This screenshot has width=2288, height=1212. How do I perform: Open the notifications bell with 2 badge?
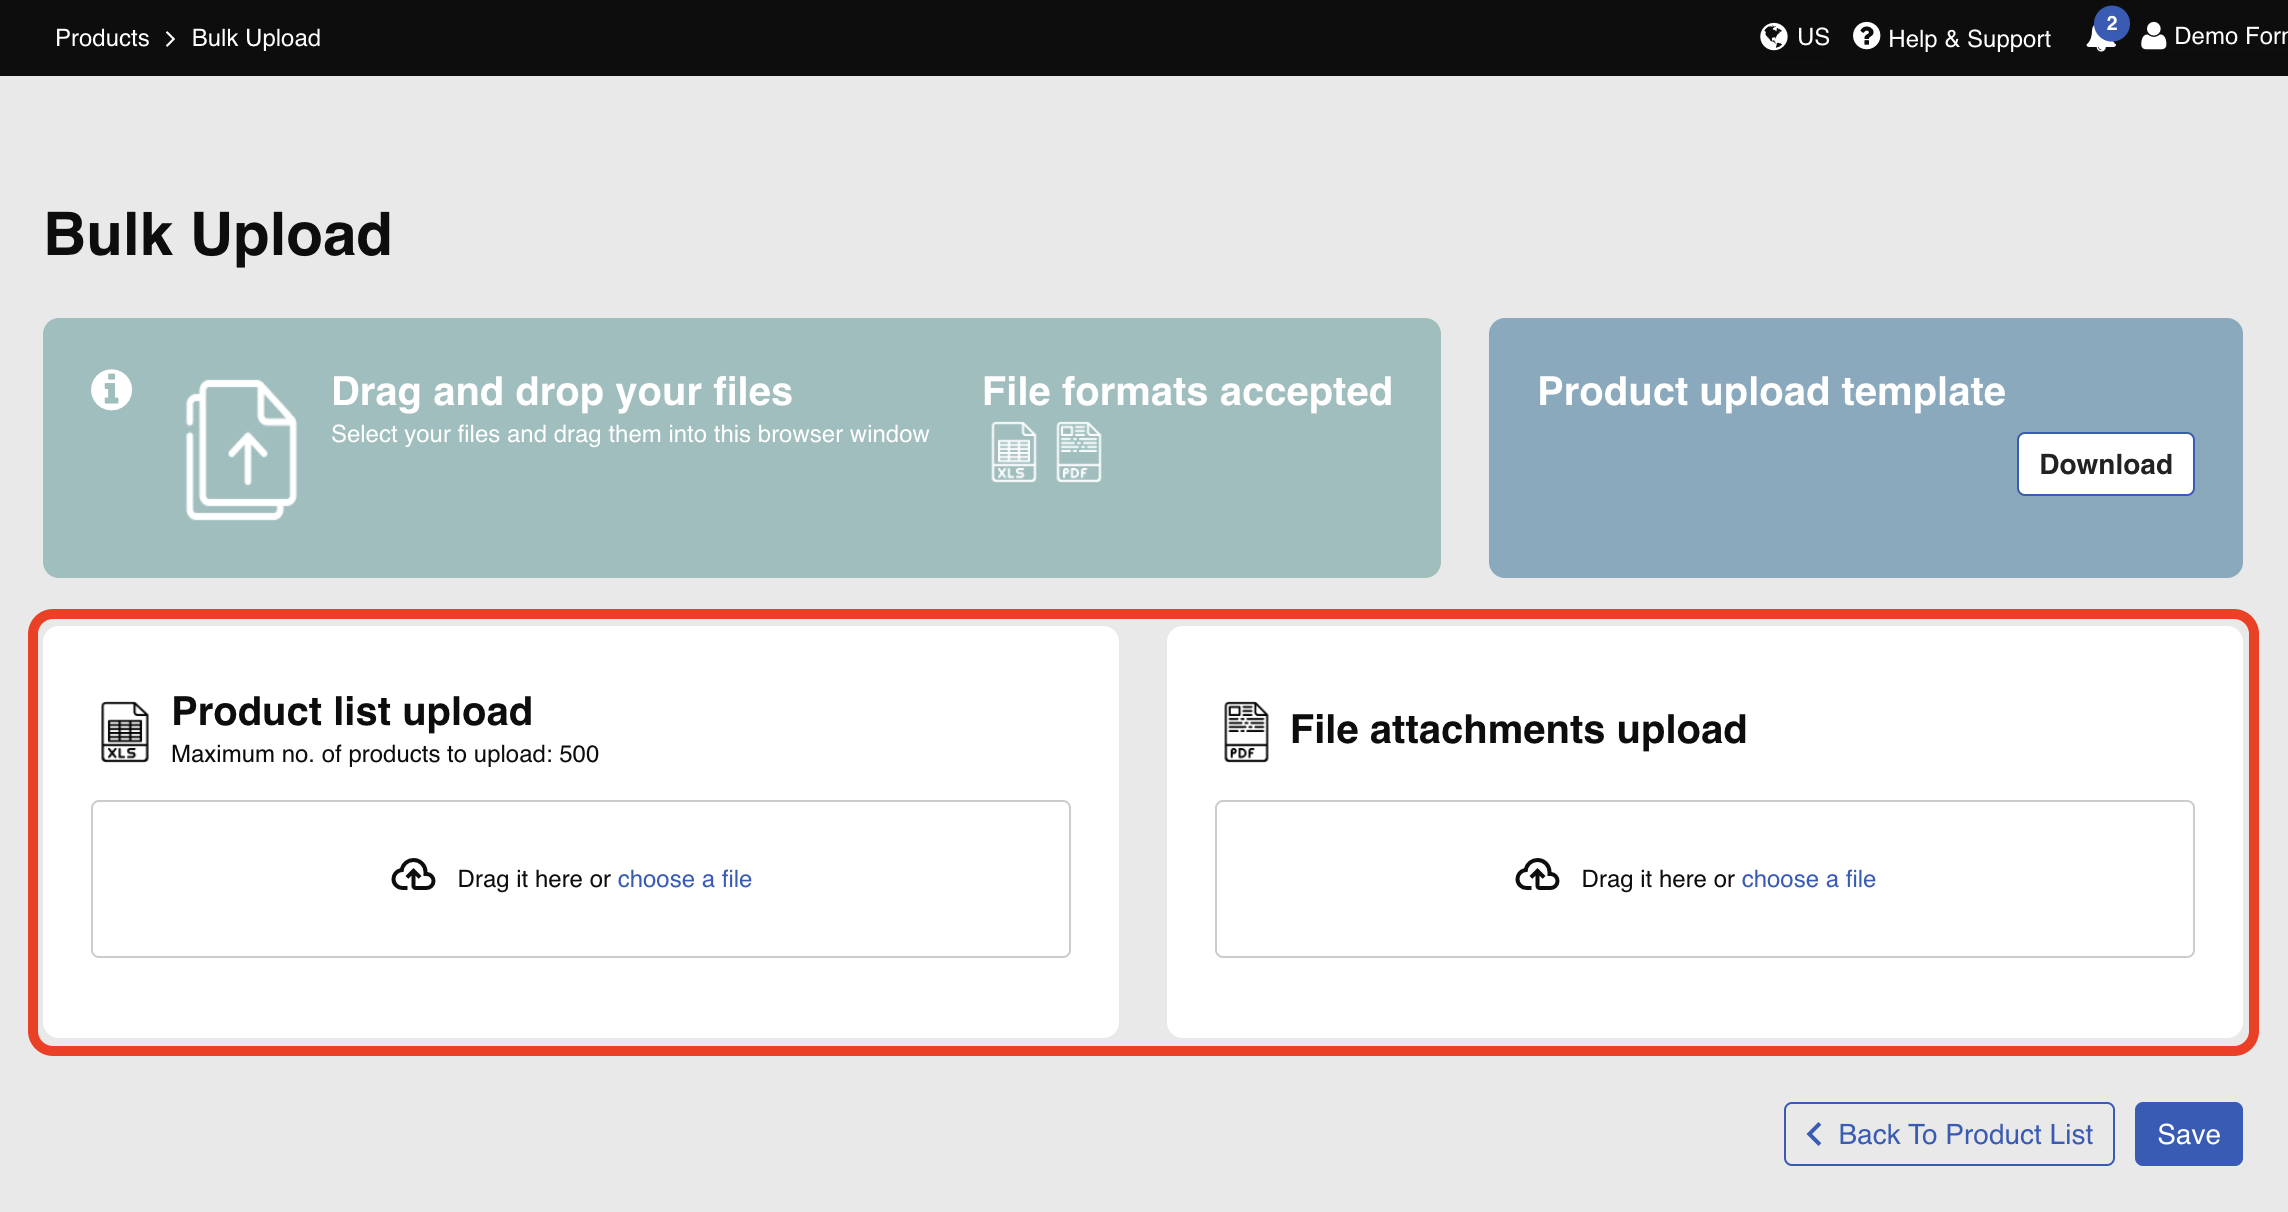[2102, 36]
